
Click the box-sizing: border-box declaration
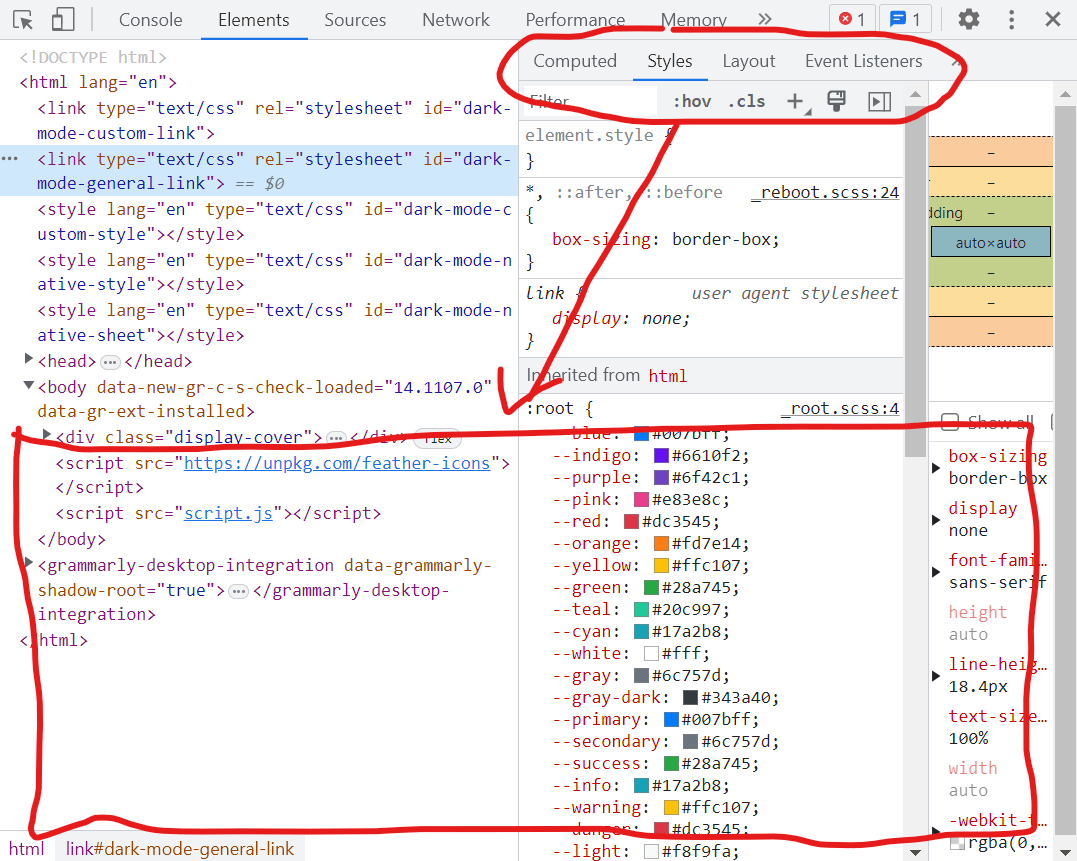(666, 240)
